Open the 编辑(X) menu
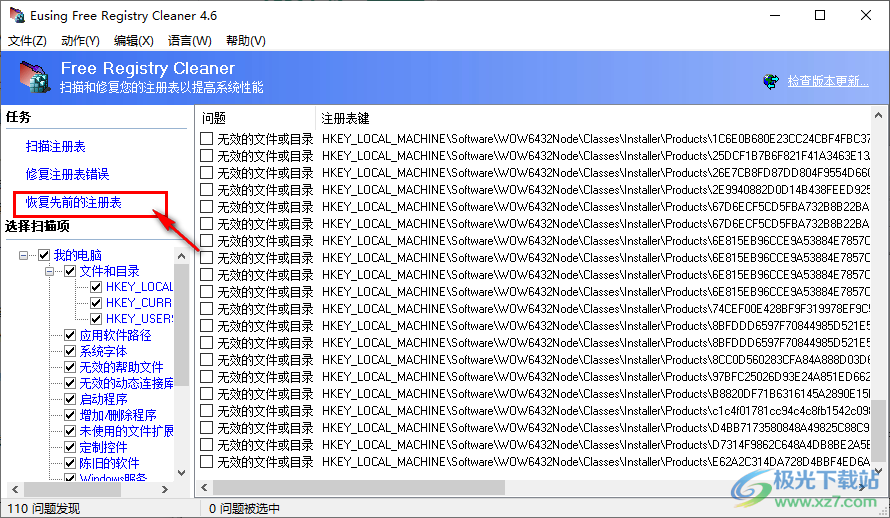This screenshot has height=518, width=890. pos(133,41)
